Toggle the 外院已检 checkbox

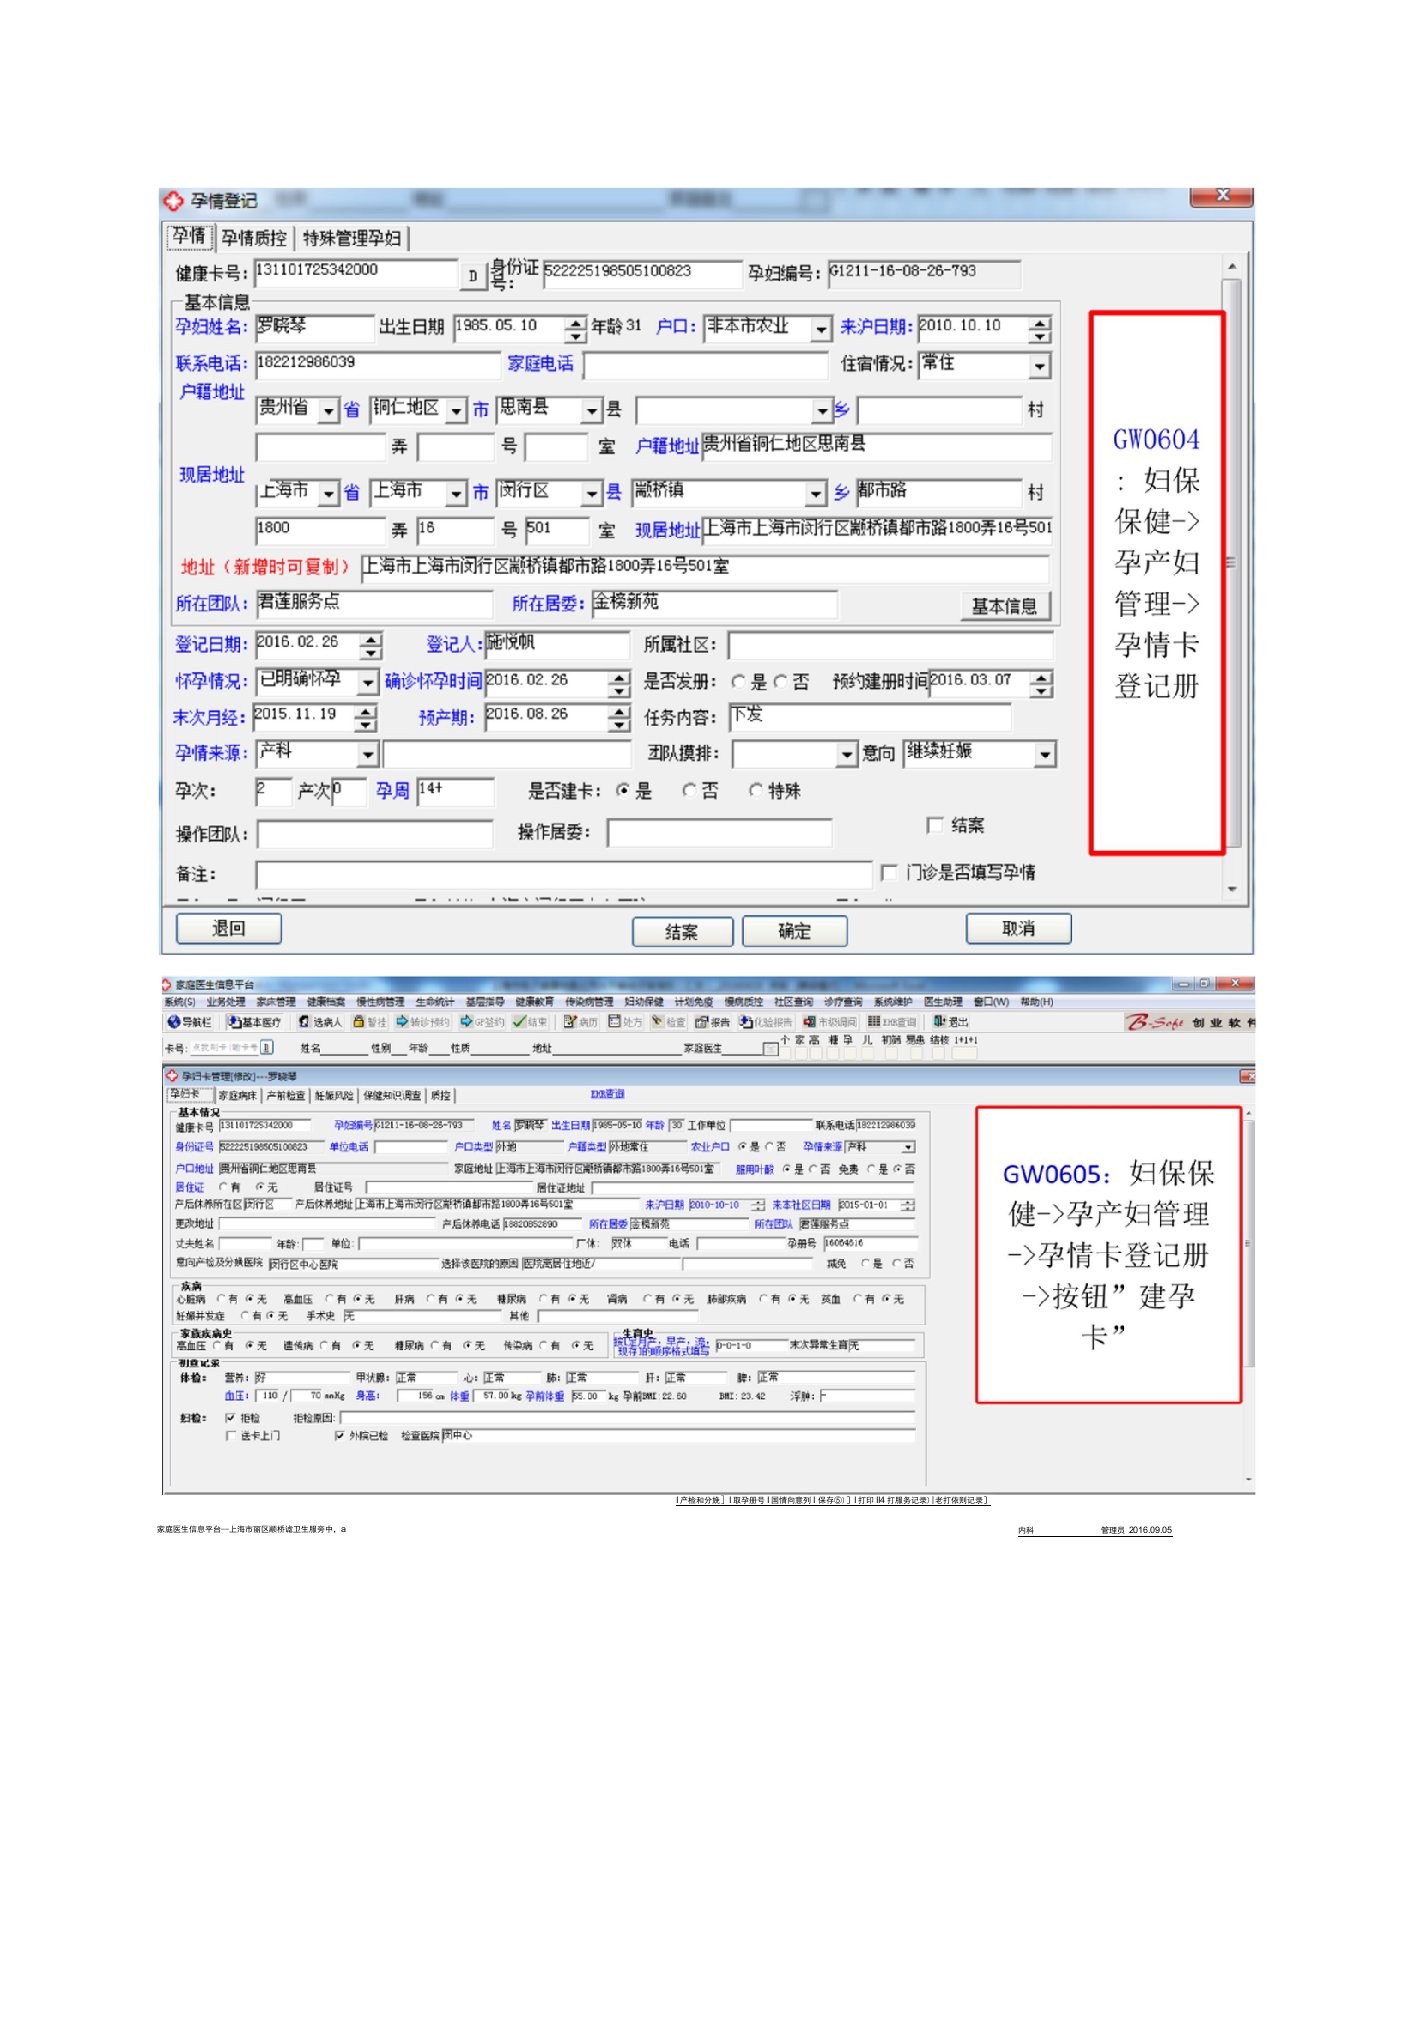[339, 1436]
